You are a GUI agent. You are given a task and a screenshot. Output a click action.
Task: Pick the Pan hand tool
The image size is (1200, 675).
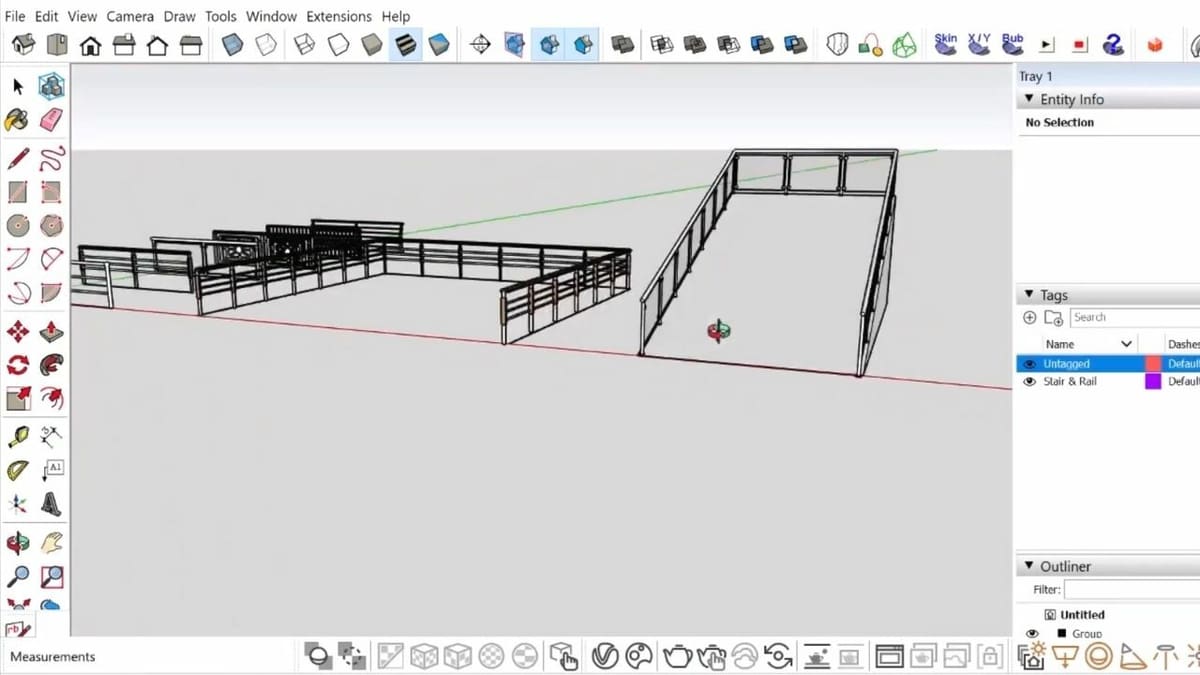point(52,543)
